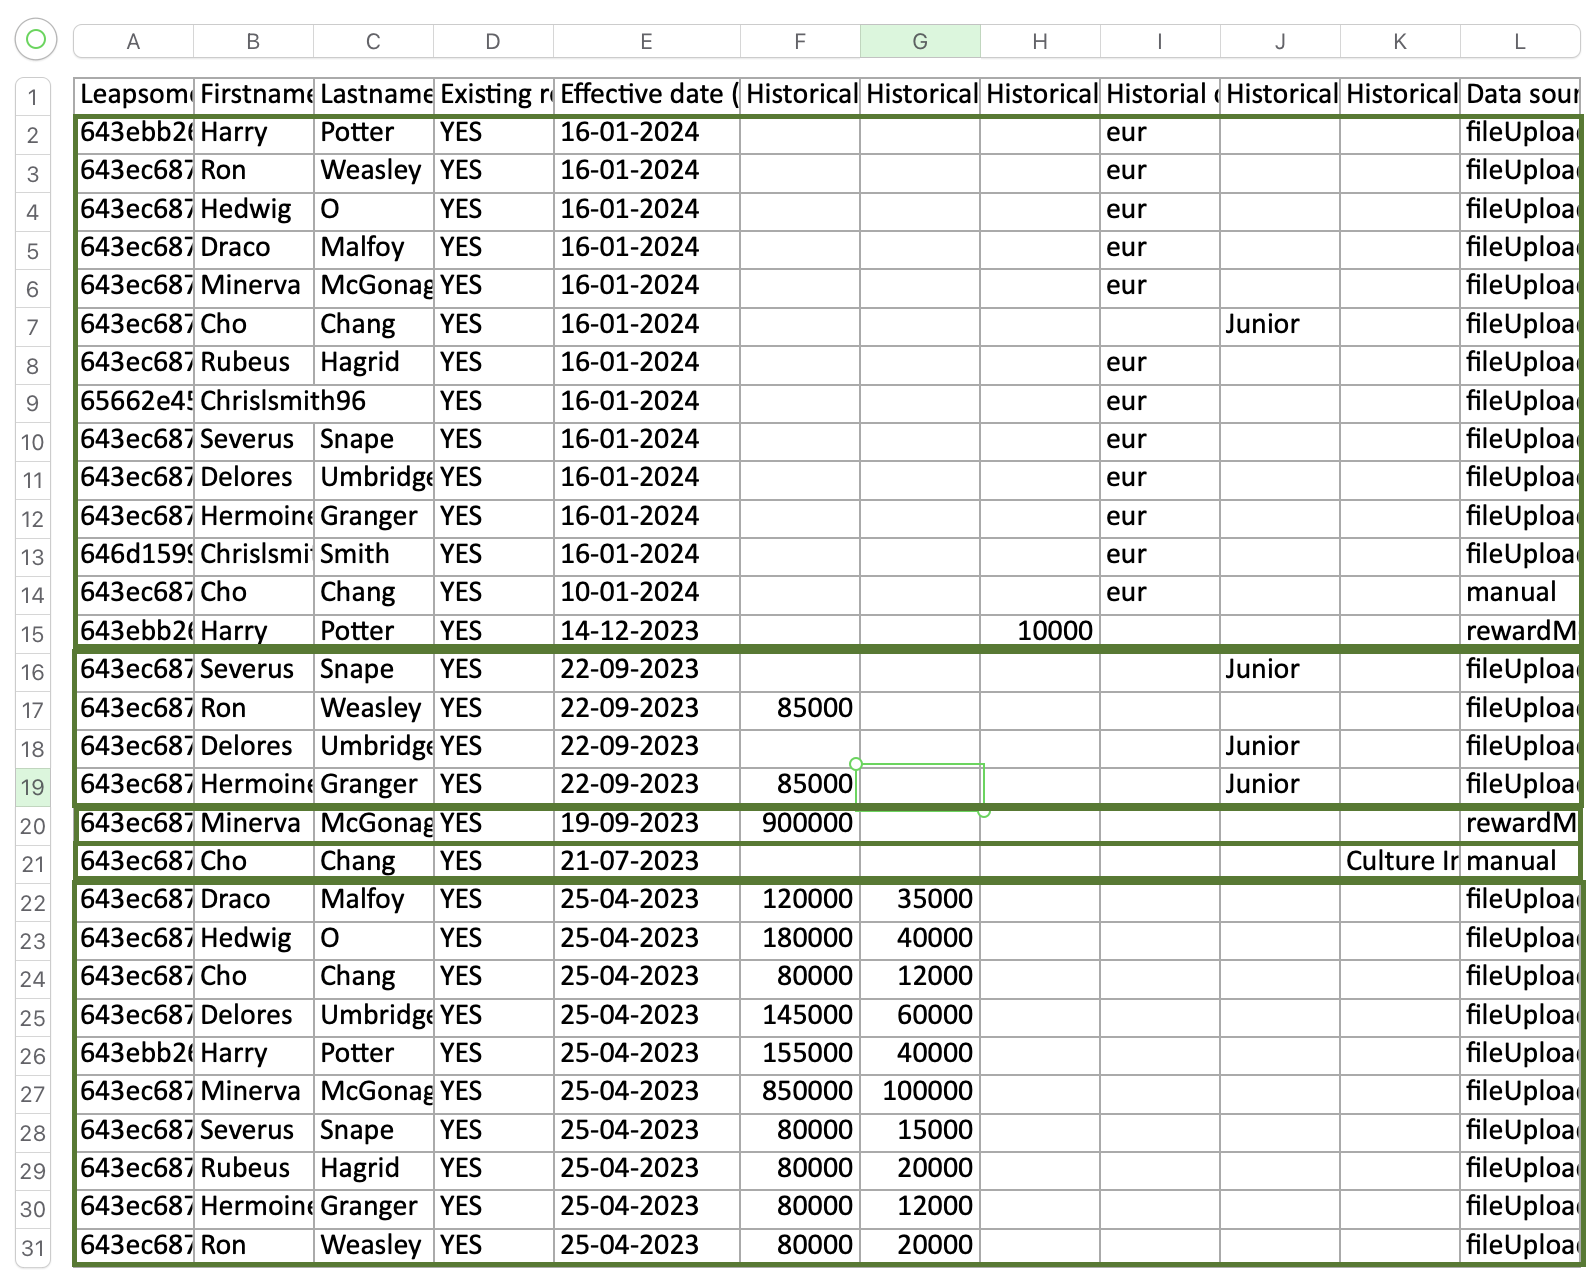Click the cell containing 10000 in column H
Screen dimensions: 1592x1278
[x=1040, y=632]
